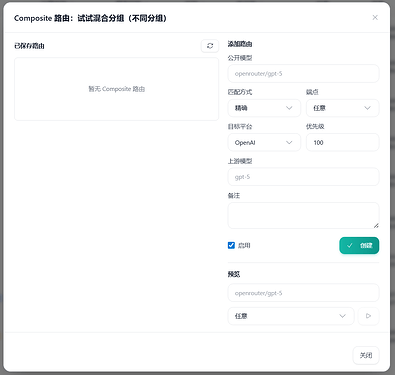395x375 pixels.
Task: Expand the preview endpoint dropdown 任意
Action: click(x=291, y=316)
